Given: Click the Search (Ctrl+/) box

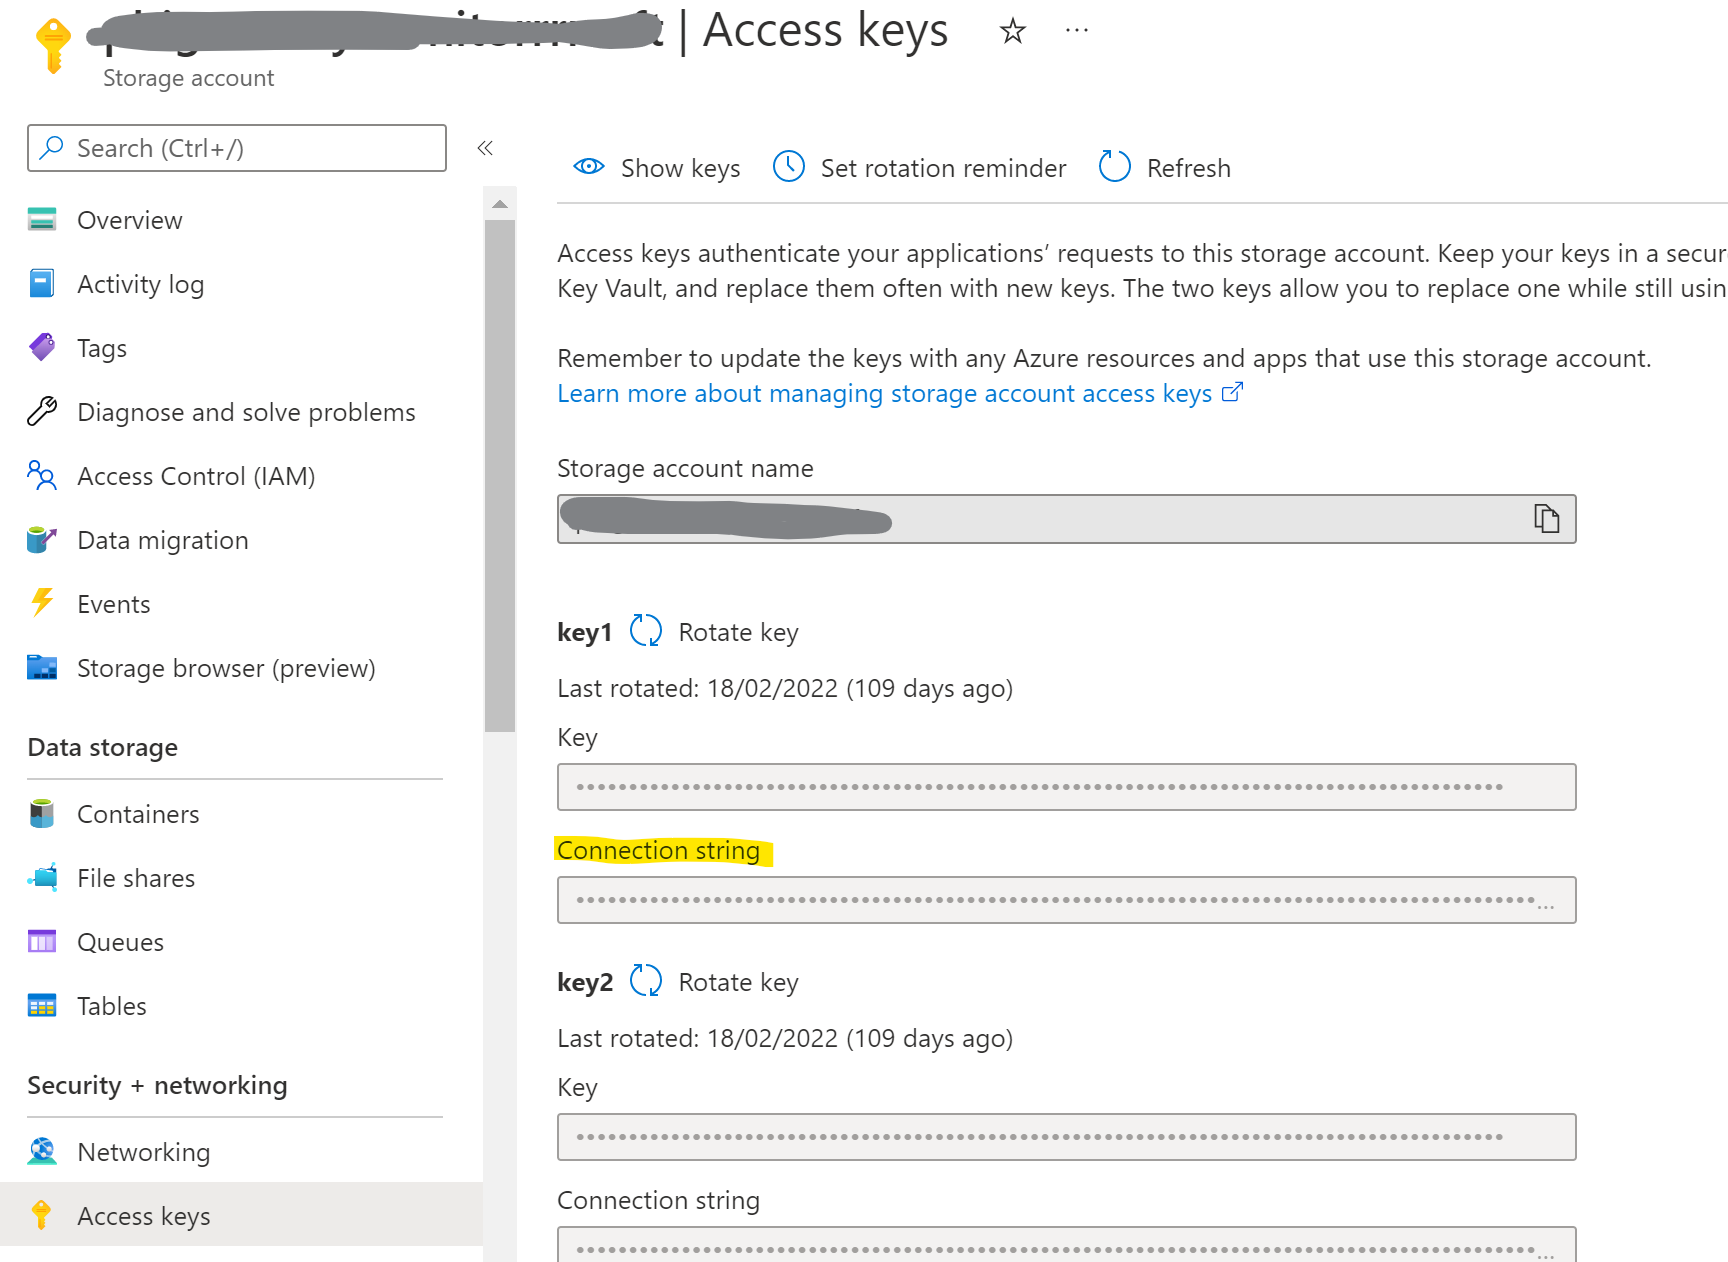Looking at the screenshot, I should pos(237,148).
